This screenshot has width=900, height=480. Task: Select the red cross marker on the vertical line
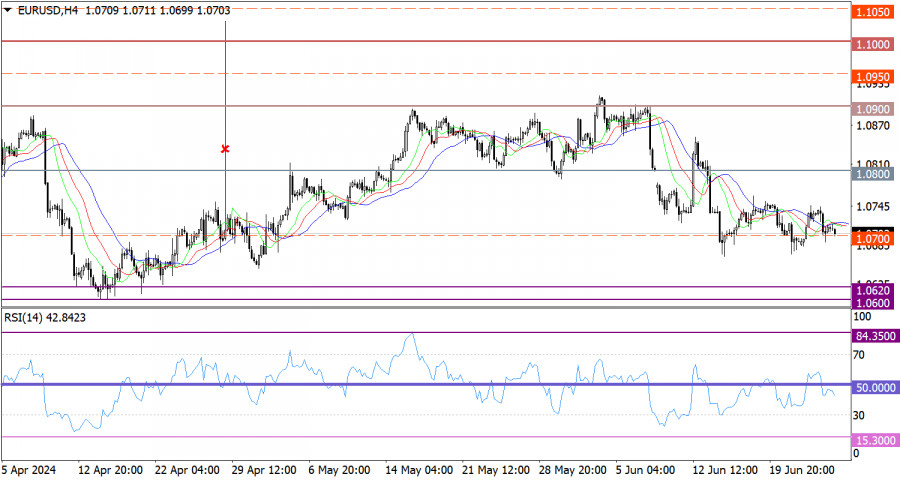click(225, 149)
